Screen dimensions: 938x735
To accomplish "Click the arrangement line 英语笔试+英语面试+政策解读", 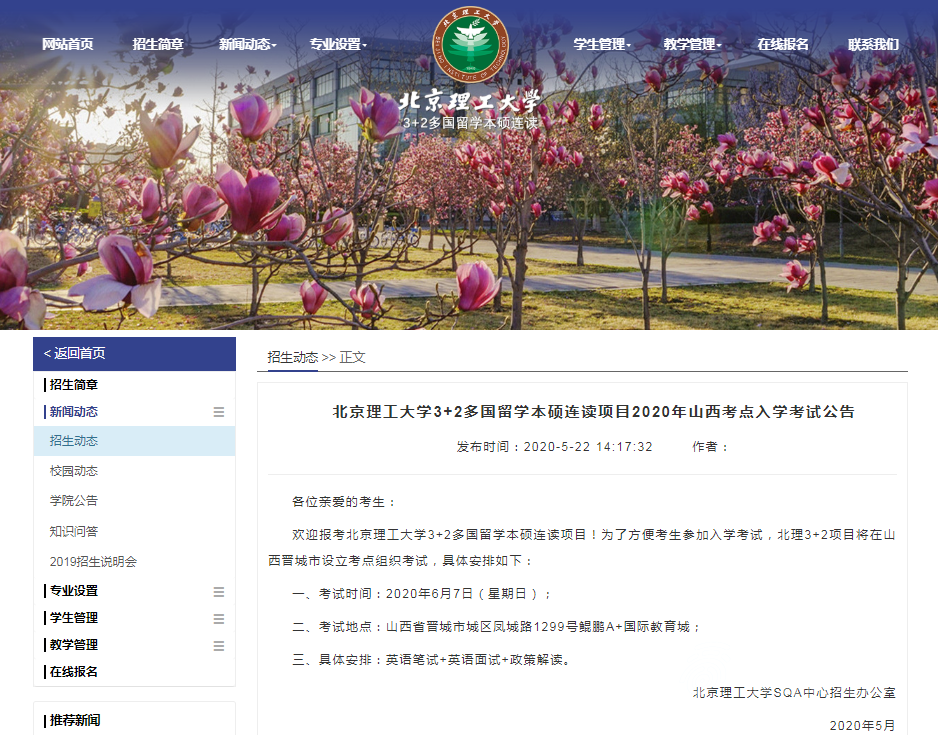I will click(x=431, y=660).
